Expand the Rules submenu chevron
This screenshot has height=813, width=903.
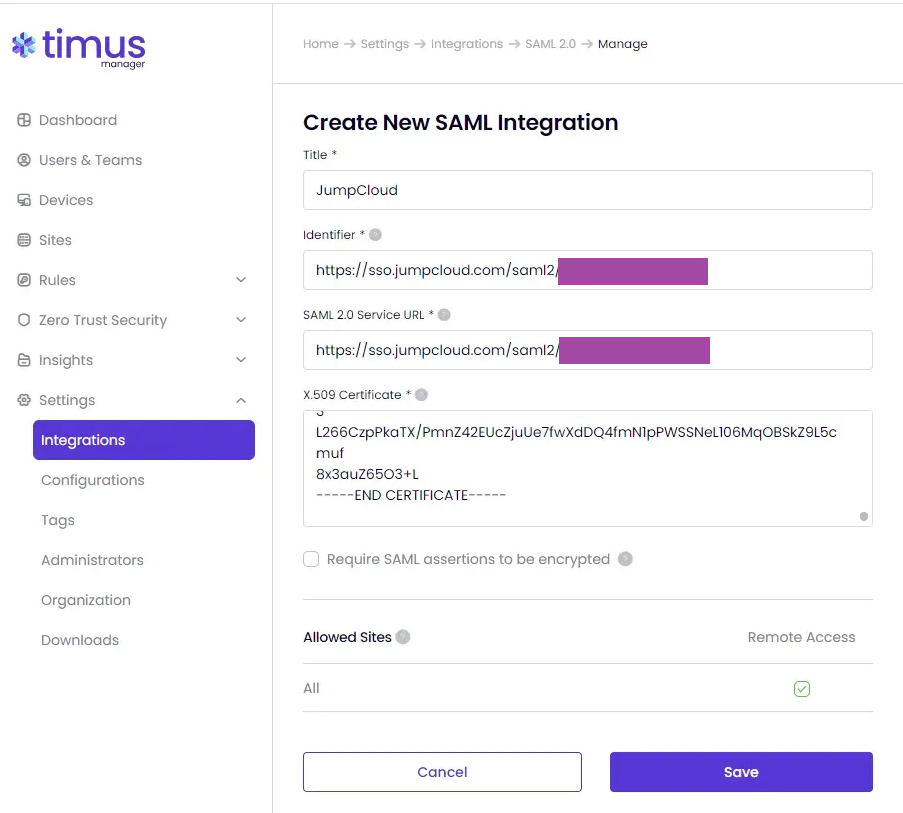pyautogui.click(x=241, y=280)
